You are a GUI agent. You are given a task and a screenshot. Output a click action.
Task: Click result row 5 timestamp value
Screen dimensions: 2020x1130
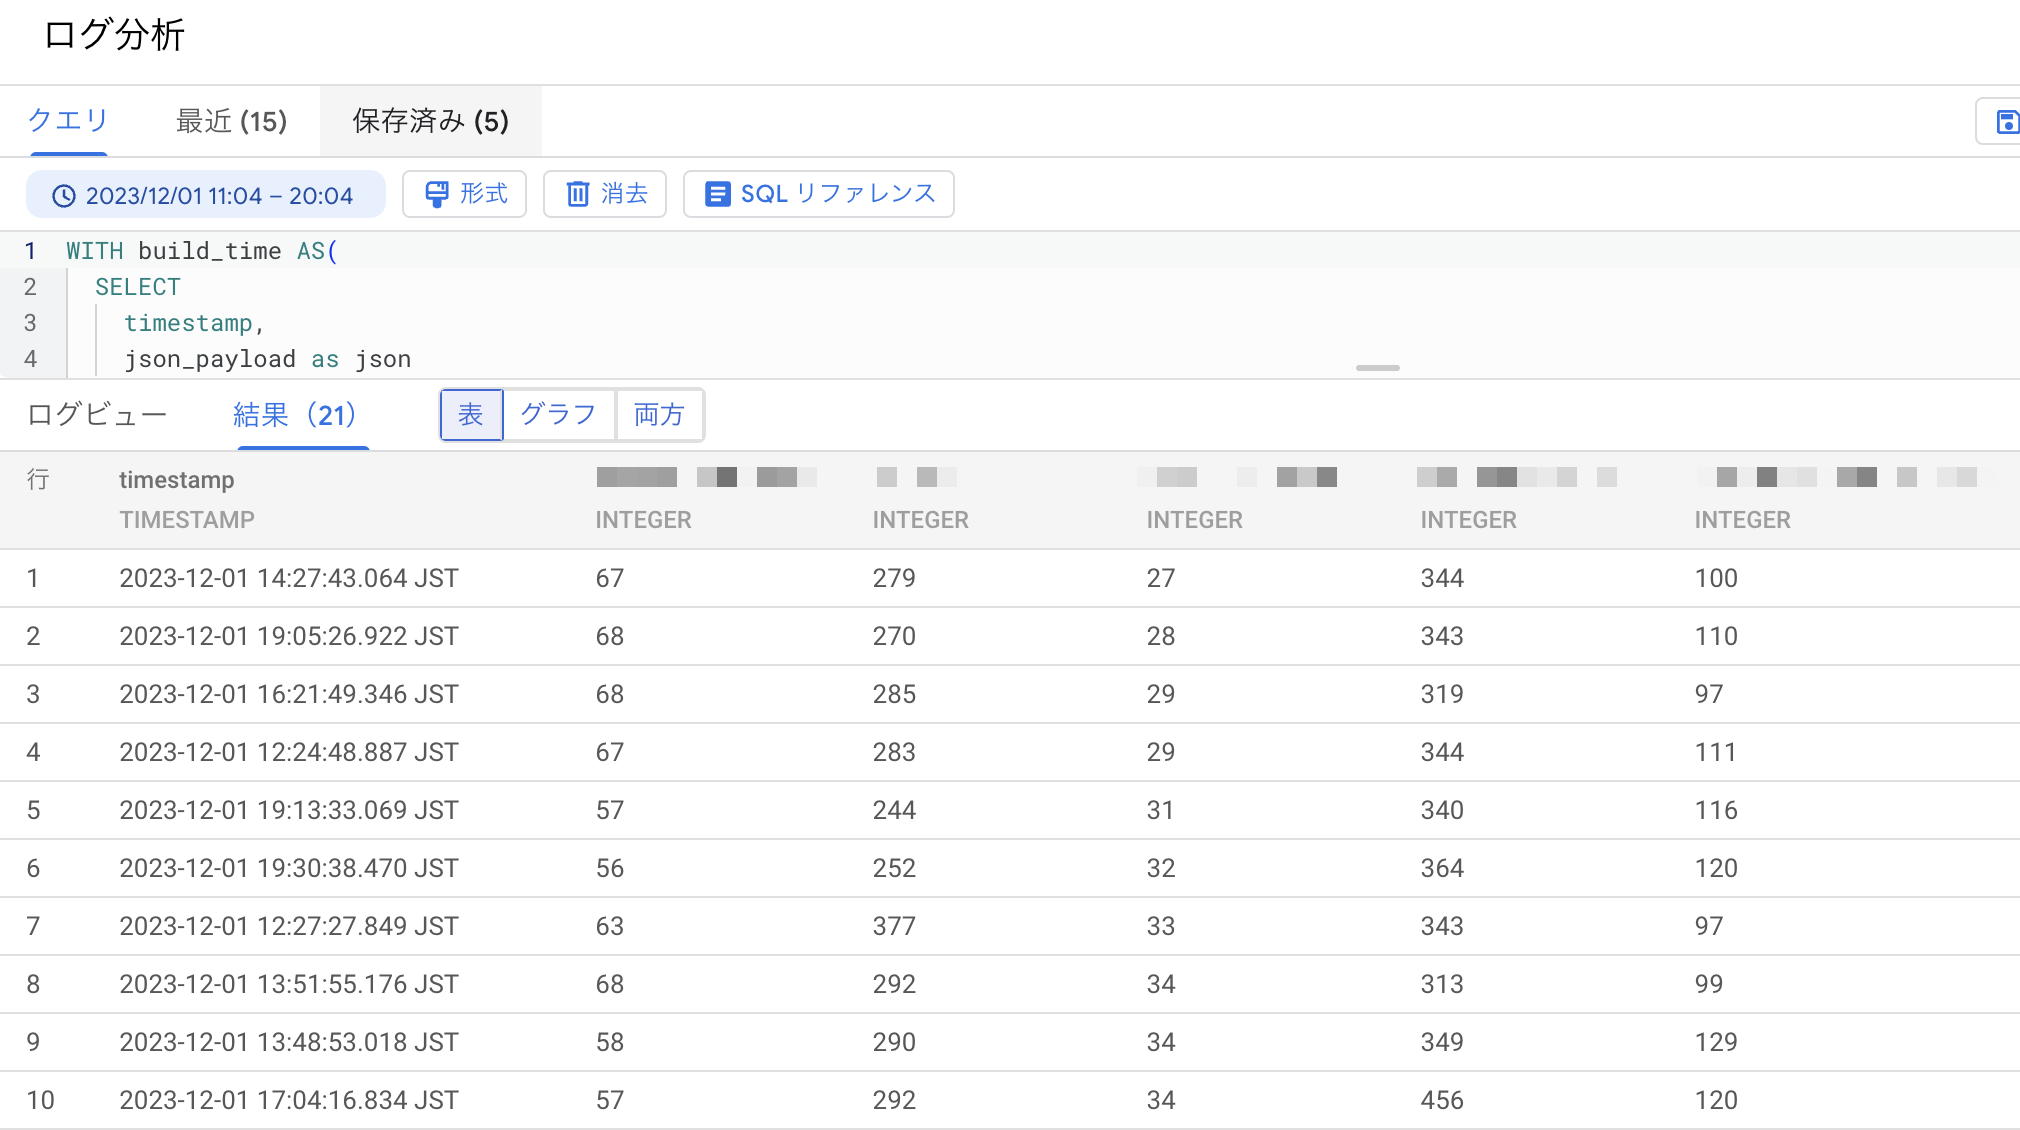(x=288, y=810)
